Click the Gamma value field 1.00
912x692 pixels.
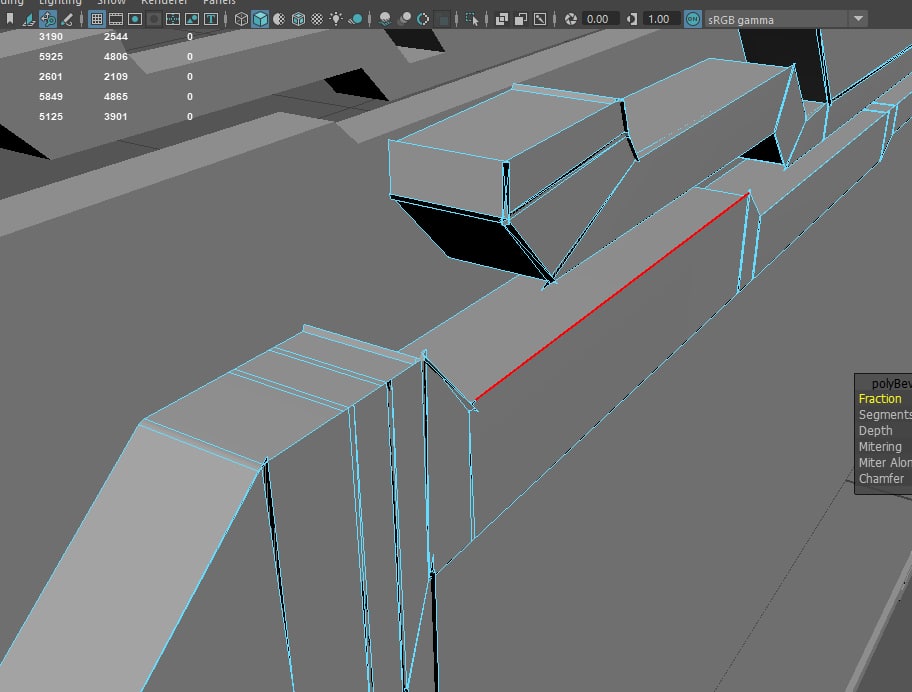[661, 19]
